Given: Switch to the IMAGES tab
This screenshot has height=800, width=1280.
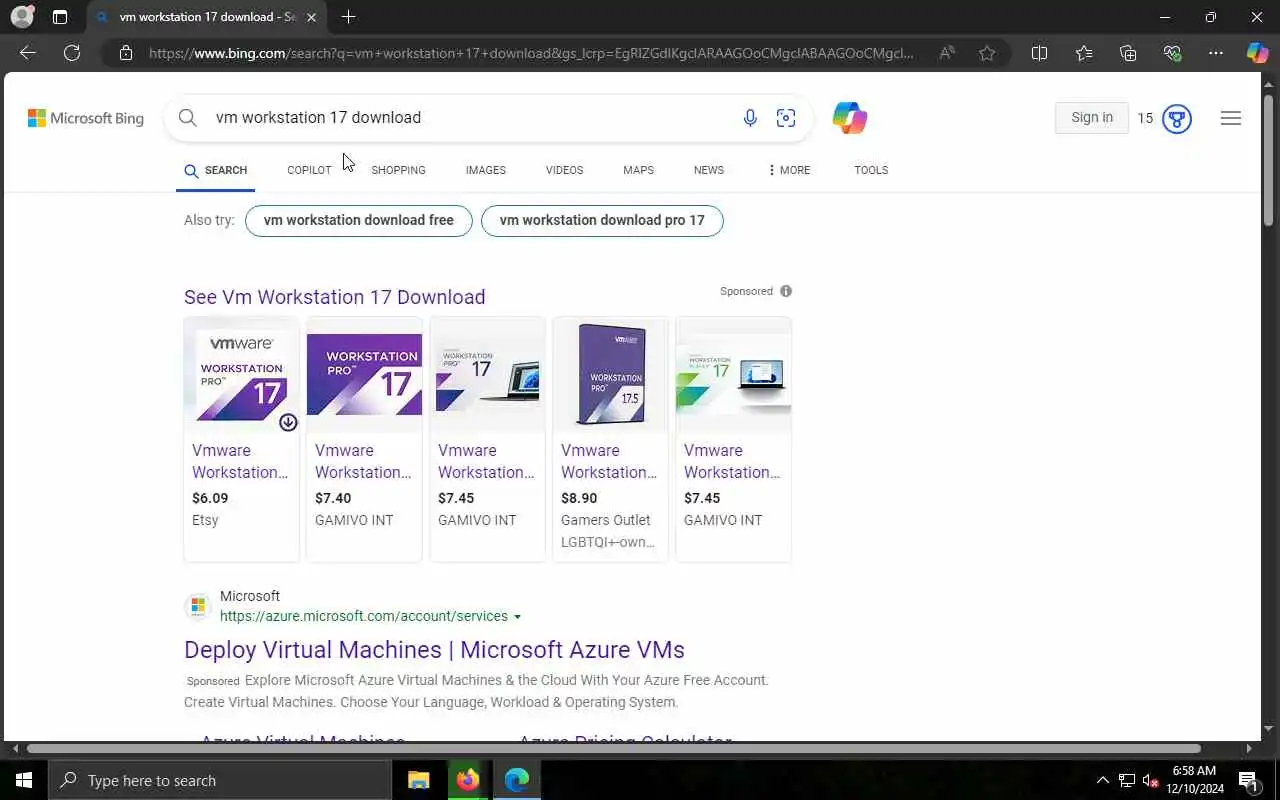Looking at the screenshot, I should tap(485, 170).
